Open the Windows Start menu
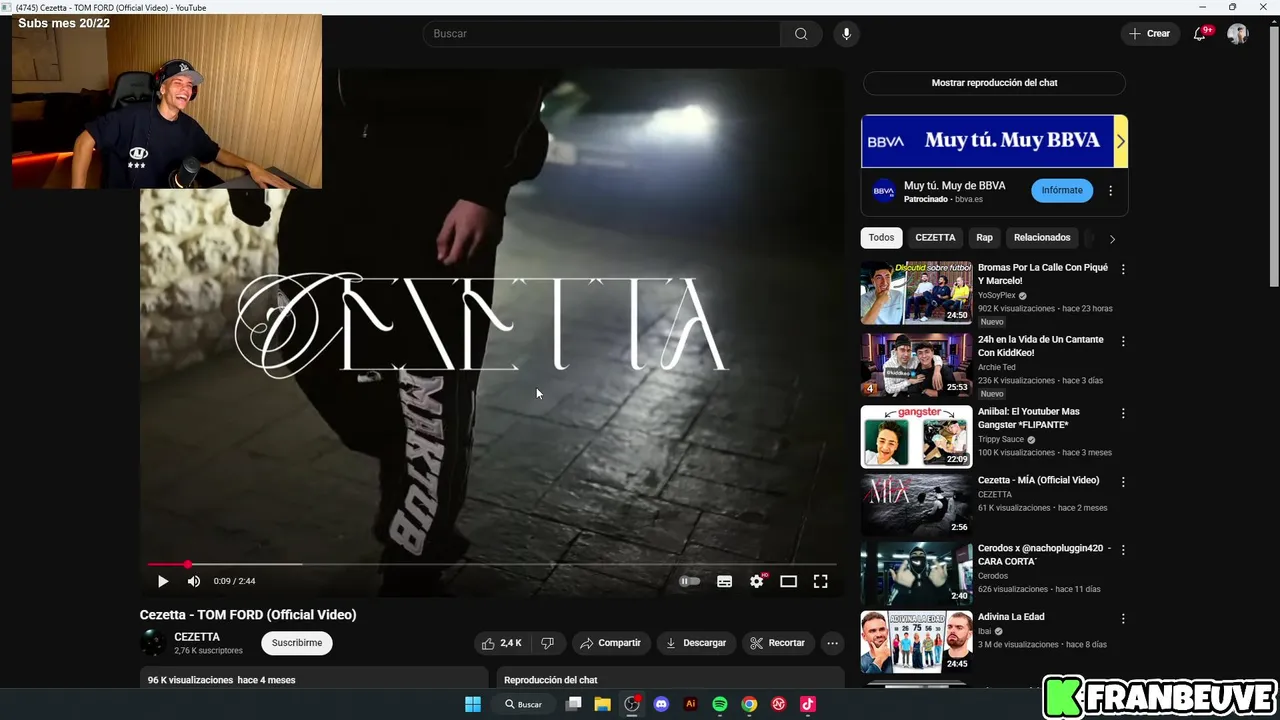1280x720 pixels. pyautogui.click(x=473, y=704)
